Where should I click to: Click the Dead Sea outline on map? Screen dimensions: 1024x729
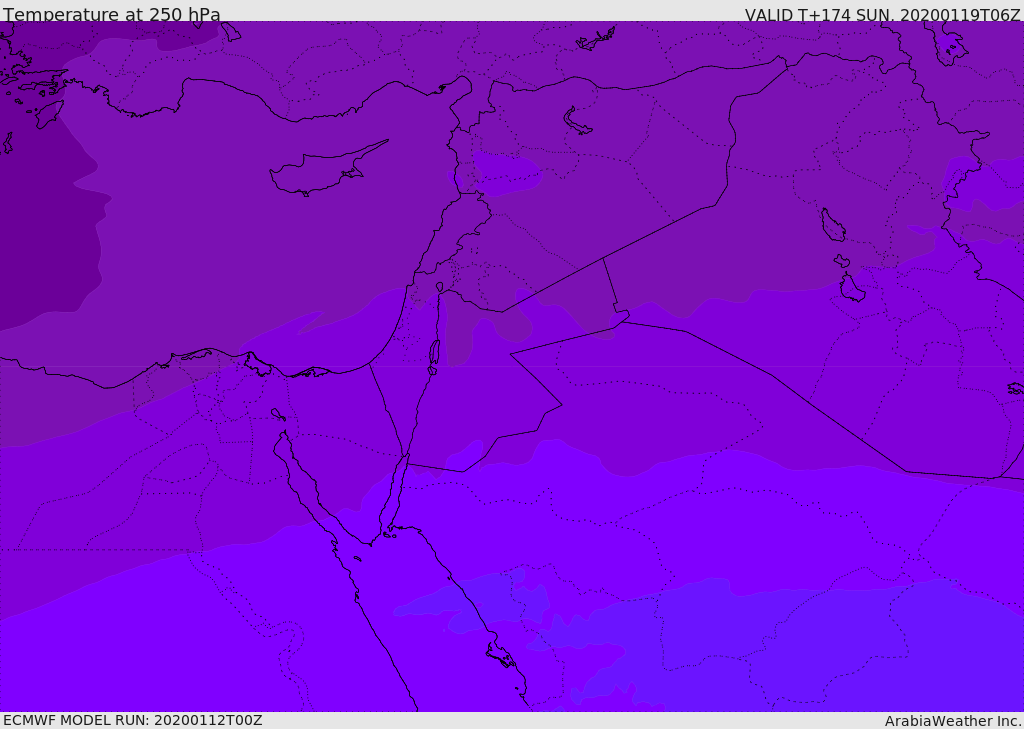point(434,357)
